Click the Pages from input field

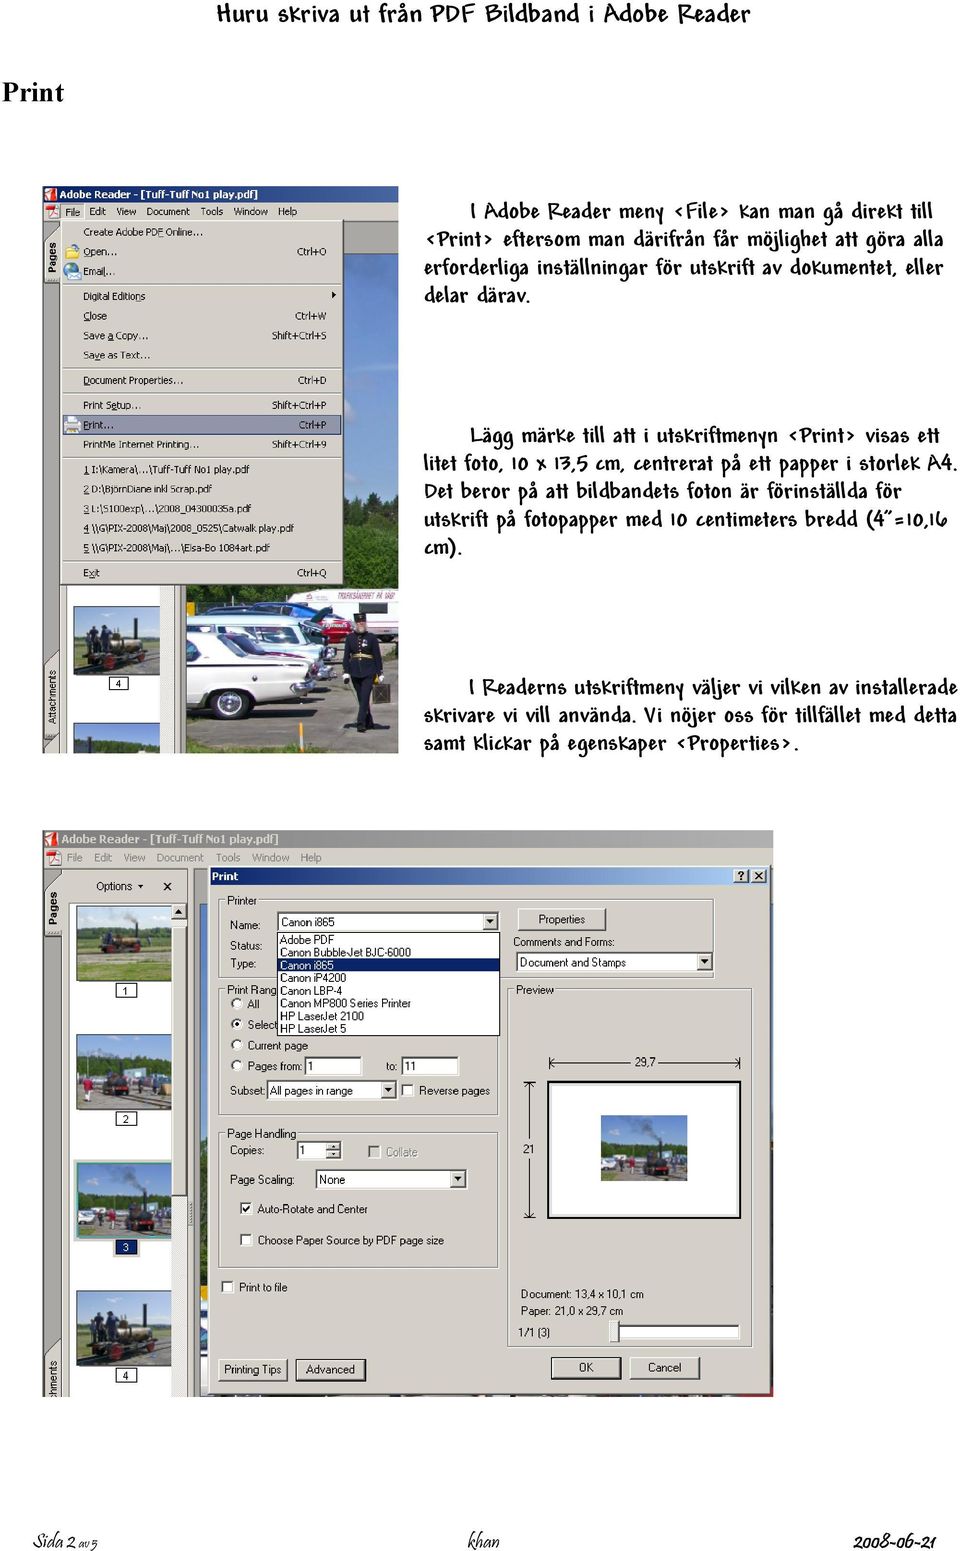(x=333, y=1066)
